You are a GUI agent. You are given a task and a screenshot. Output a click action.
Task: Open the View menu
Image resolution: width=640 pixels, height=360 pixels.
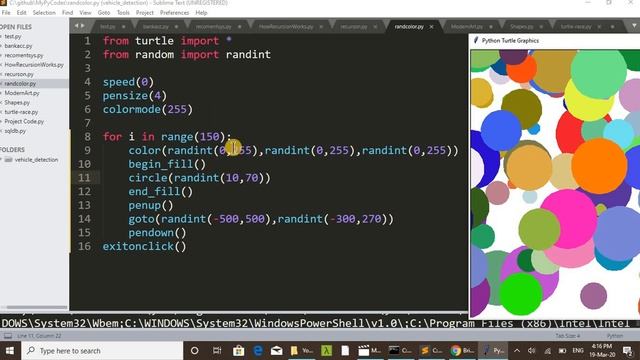click(x=85, y=13)
